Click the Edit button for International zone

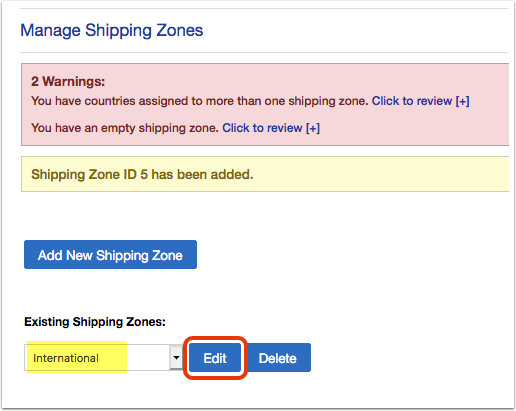[x=215, y=358]
